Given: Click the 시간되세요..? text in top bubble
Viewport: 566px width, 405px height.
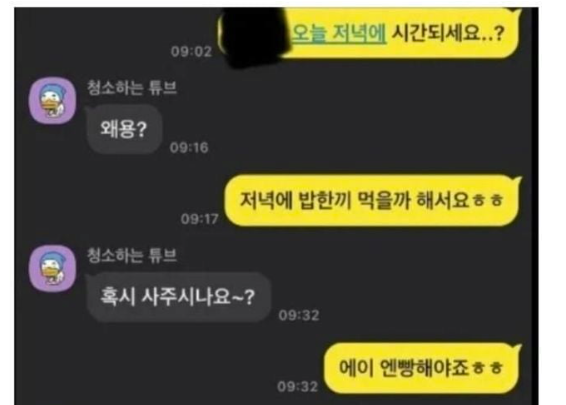Looking at the screenshot, I should (x=448, y=33).
